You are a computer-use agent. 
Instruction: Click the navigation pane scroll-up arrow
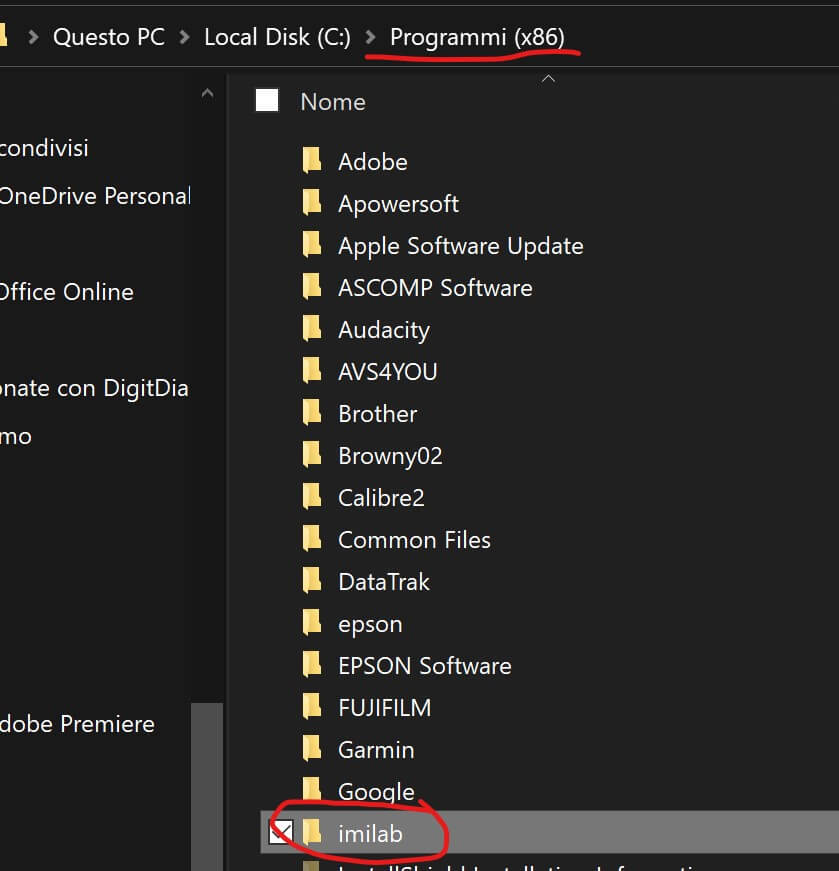pos(207,94)
